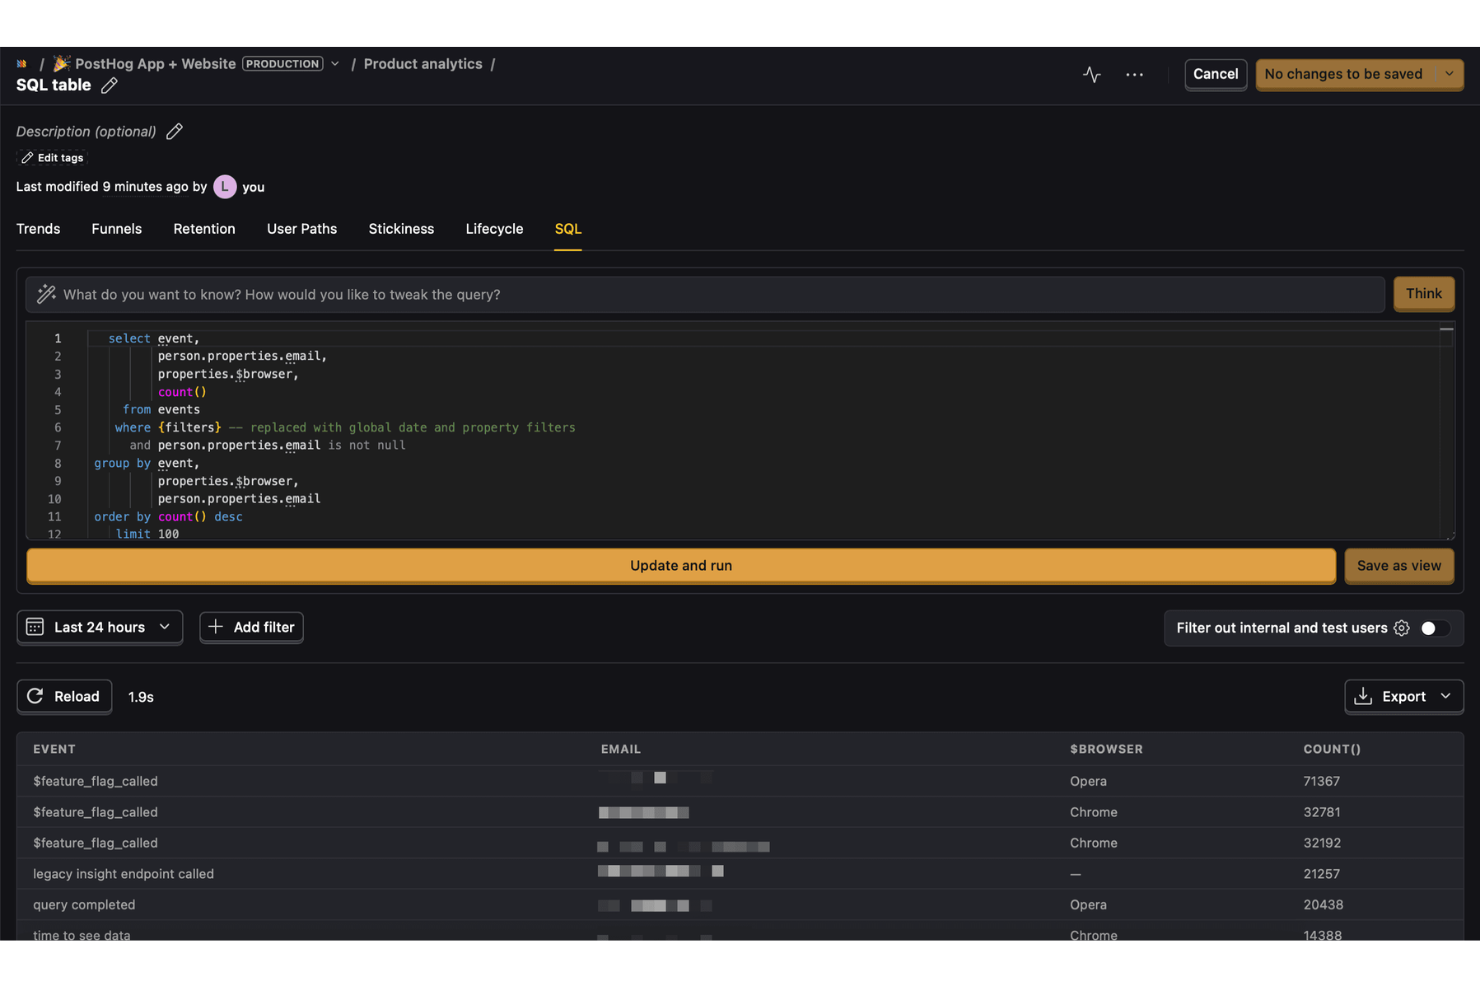Open the gear settings beside internal users filter

[x=1401, y=627]
